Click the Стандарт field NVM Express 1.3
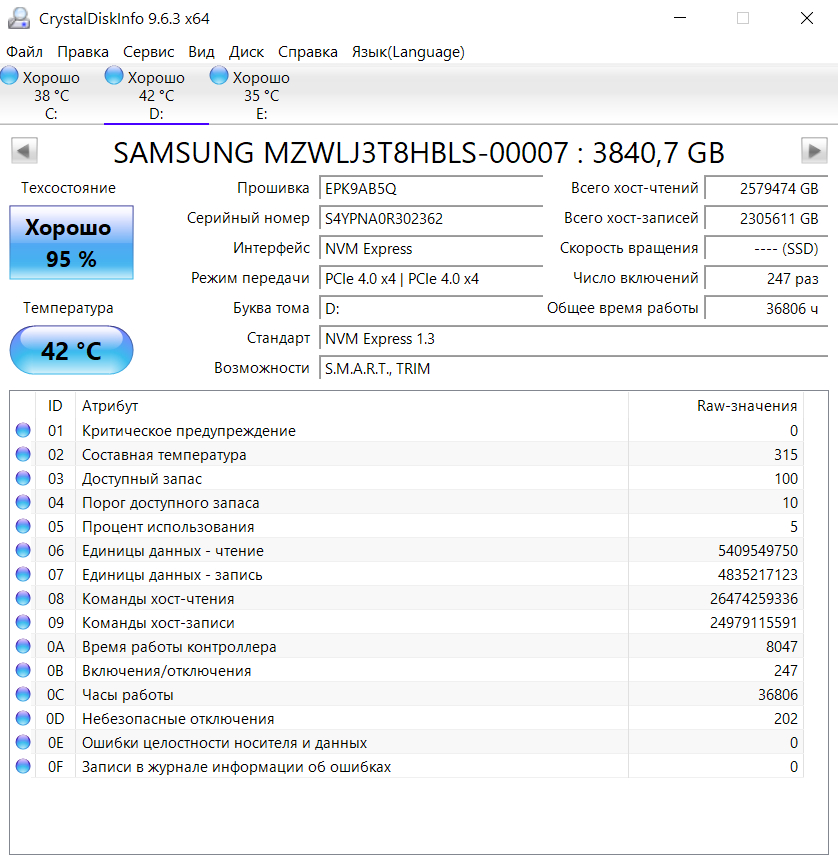 click(574, 339)
